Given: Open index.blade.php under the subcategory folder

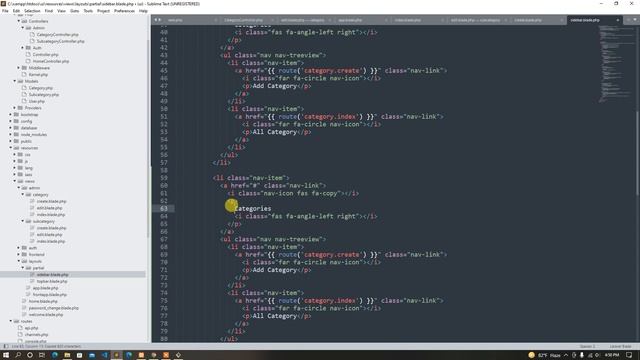Looking at the screenshot, I should tap(51, 241).
